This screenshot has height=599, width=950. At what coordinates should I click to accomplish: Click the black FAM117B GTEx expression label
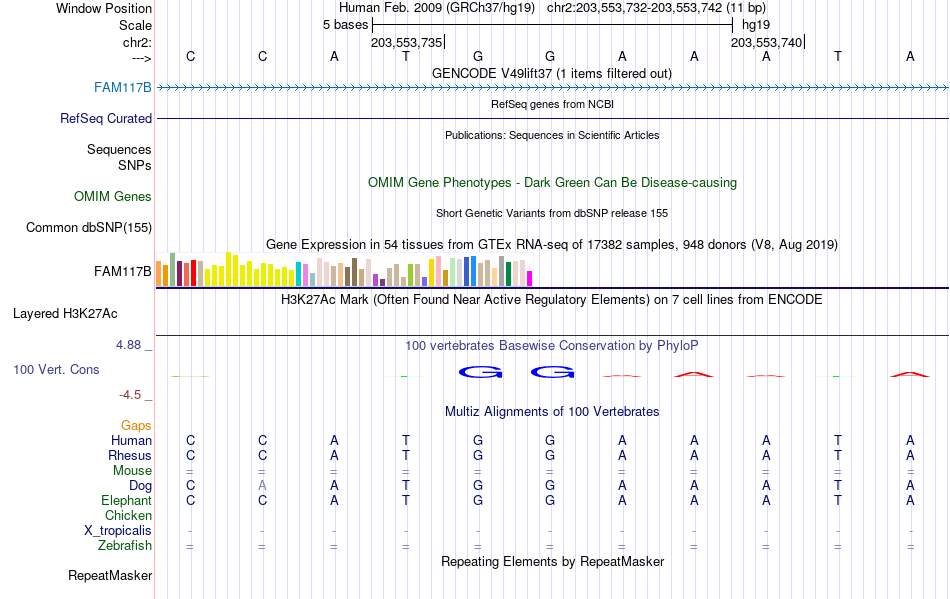[122, 271]
